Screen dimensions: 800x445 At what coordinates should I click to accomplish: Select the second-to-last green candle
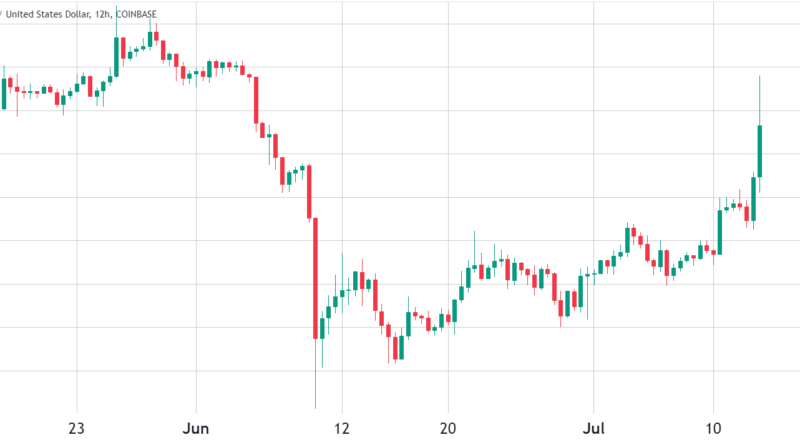(x=753, y=198)
